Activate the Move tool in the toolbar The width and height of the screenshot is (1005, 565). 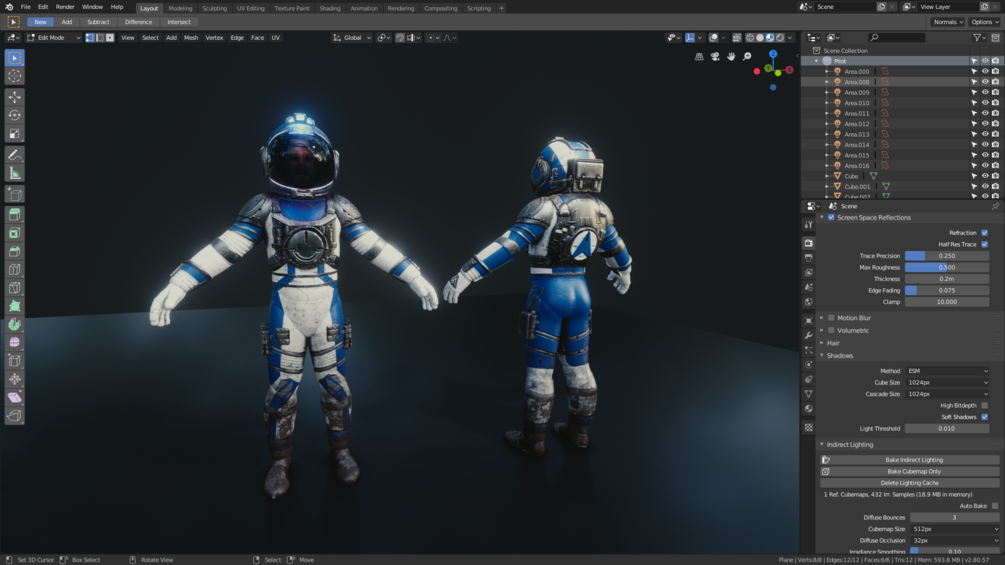click(x=14, y=97)
